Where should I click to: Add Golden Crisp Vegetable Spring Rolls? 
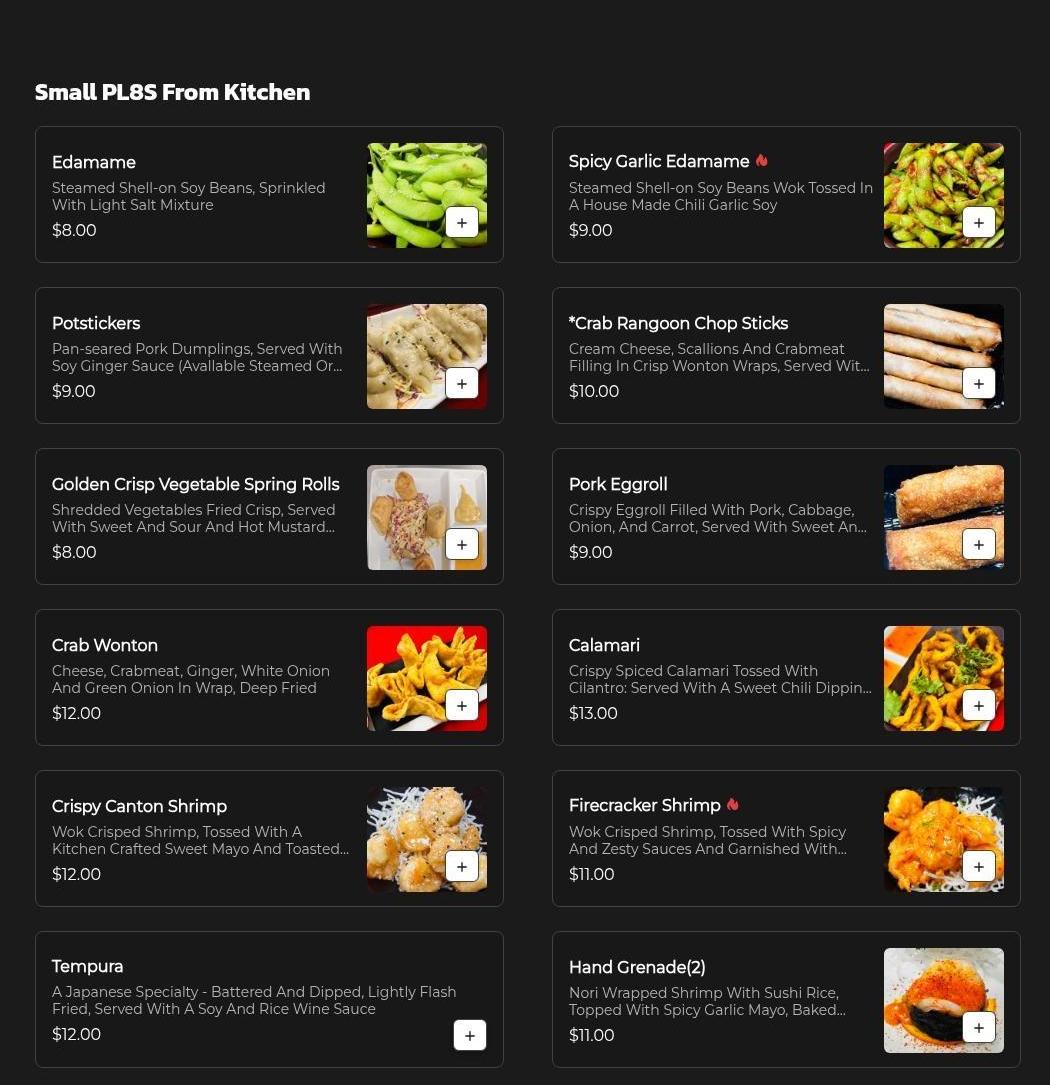[x=462, y=545]
